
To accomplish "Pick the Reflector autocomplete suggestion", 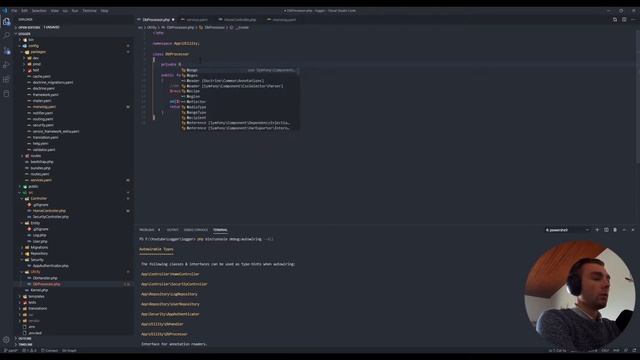I will (239, 102).
